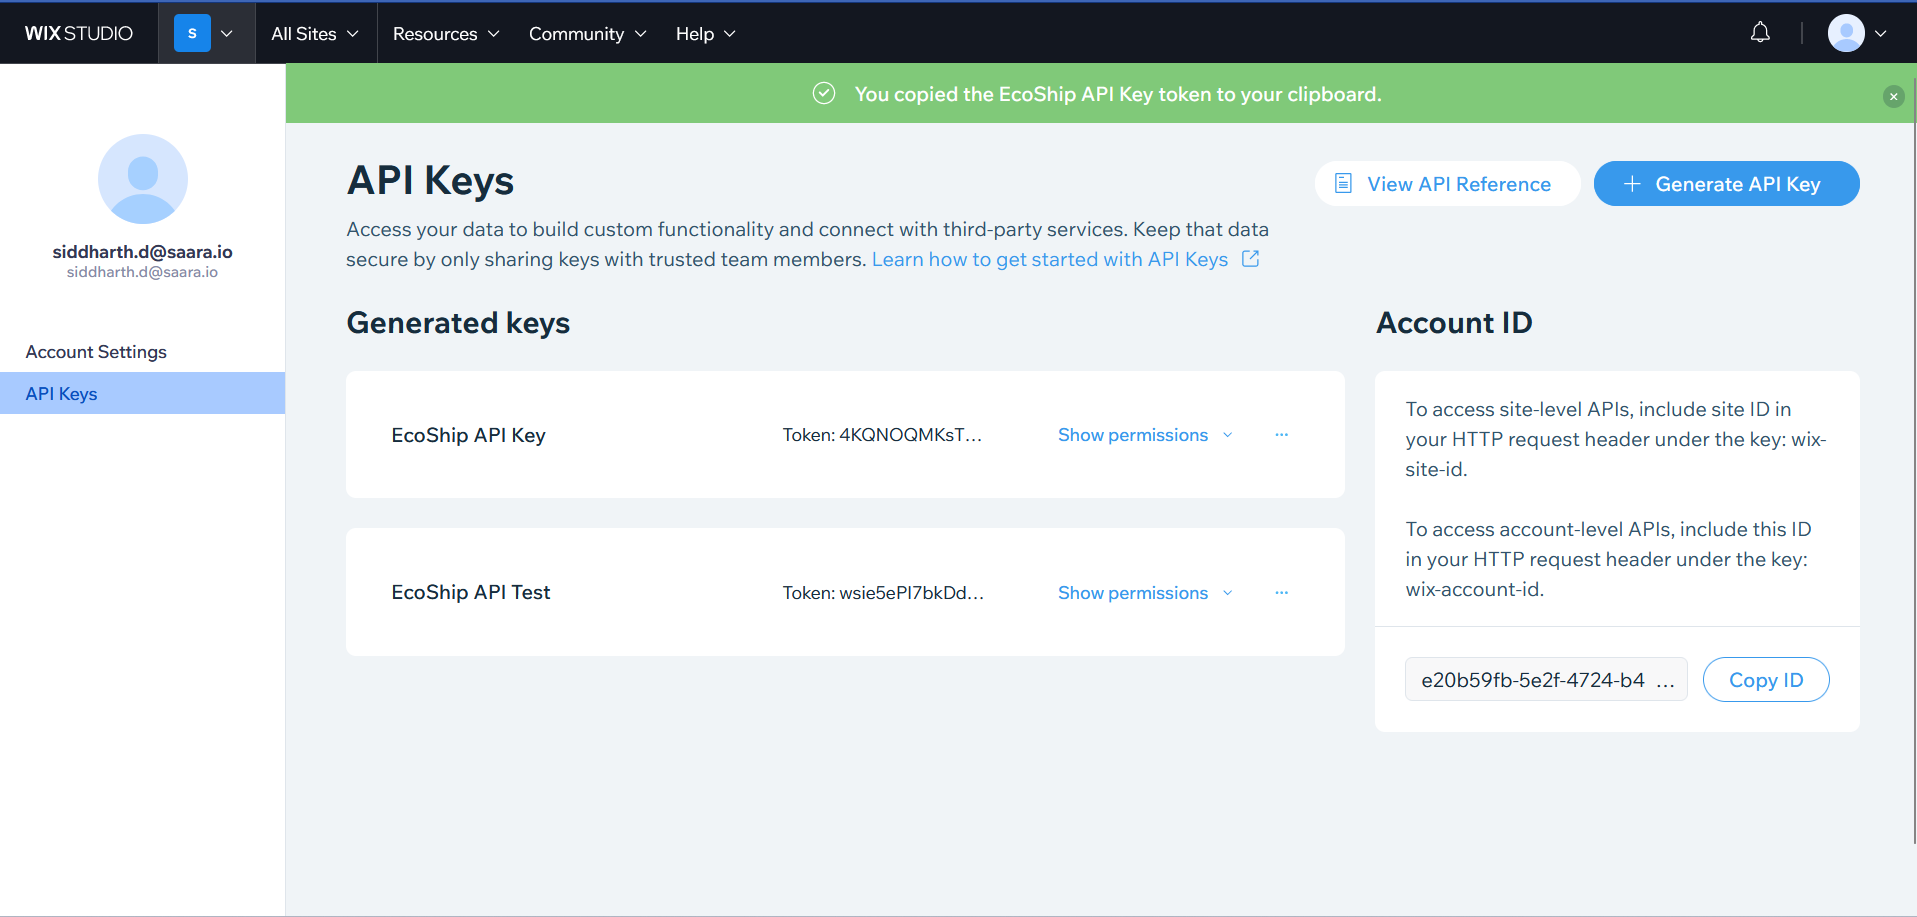
Task: Open the Resources menu
Action: tap(445, 33)
